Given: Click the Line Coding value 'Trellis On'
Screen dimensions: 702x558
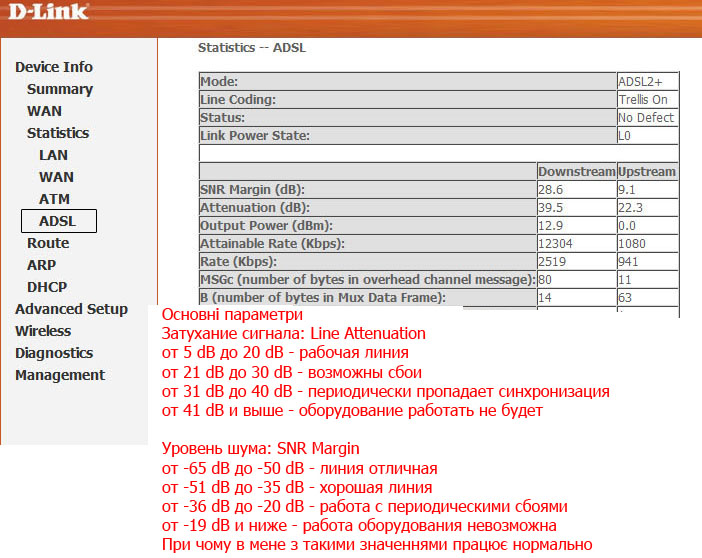Looking at the screenshot, I should click(643, 100).
